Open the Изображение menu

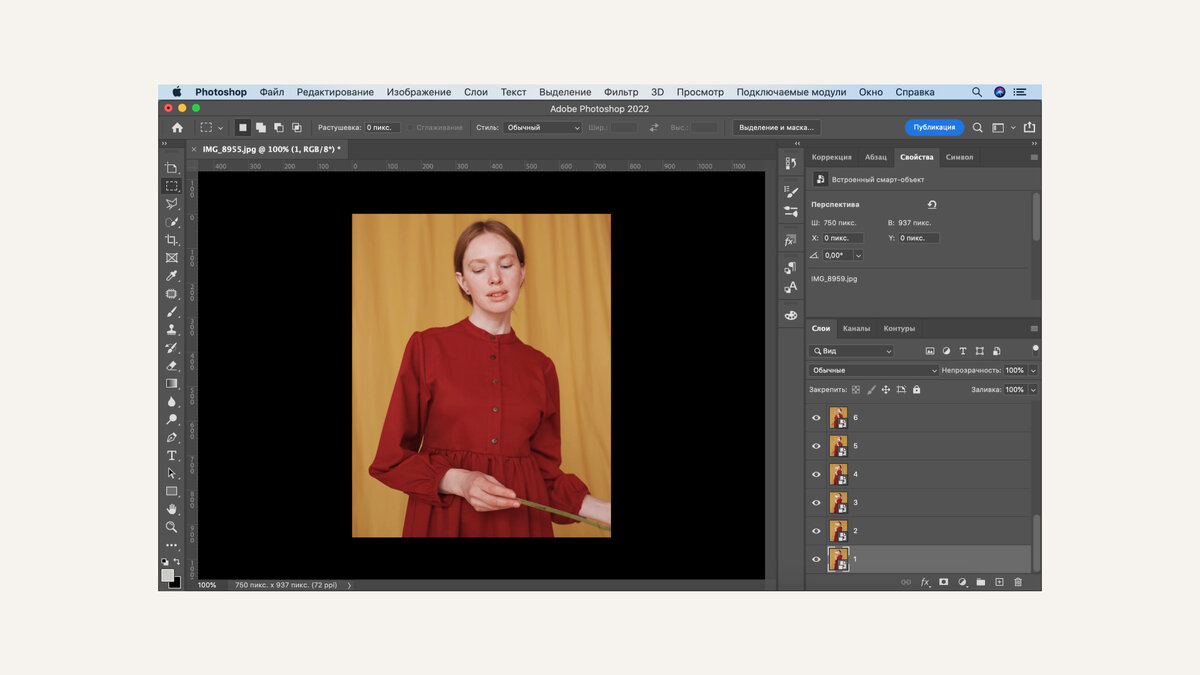[x=419, y=92]
